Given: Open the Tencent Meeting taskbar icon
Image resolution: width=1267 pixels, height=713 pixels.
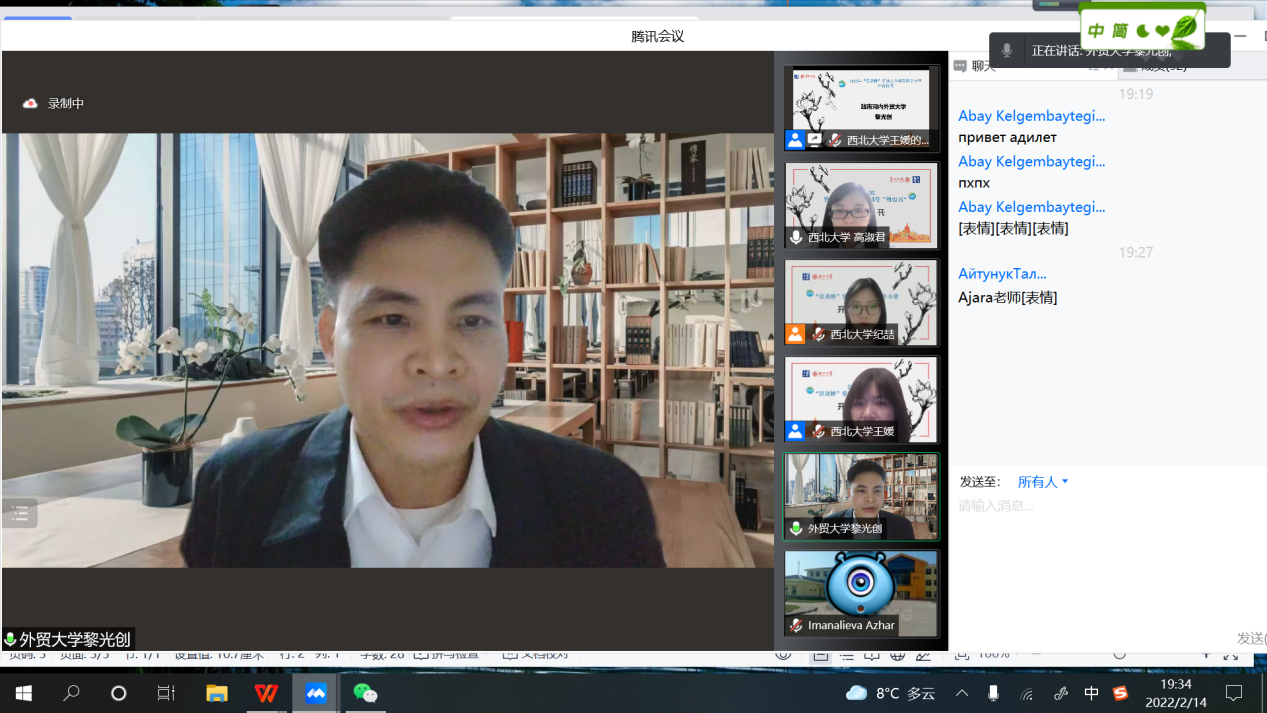Looking at the screenshot, I should tap(316, 693).
